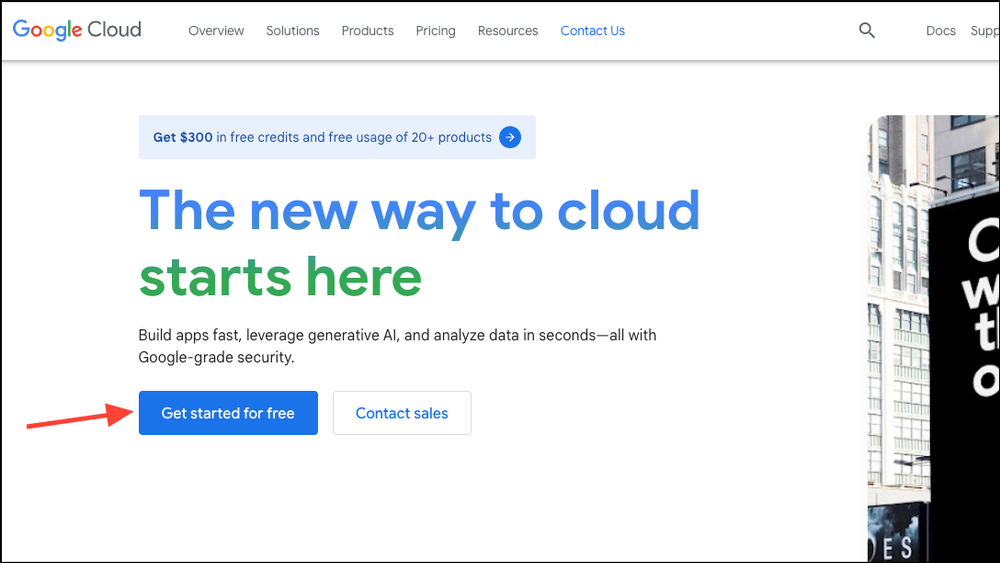Image resolution: width=1000 pixels, height=563 pixels.
Task: Click the headline "The new way to cloud"
Action: pyautogui.click(x=419, y=211)
